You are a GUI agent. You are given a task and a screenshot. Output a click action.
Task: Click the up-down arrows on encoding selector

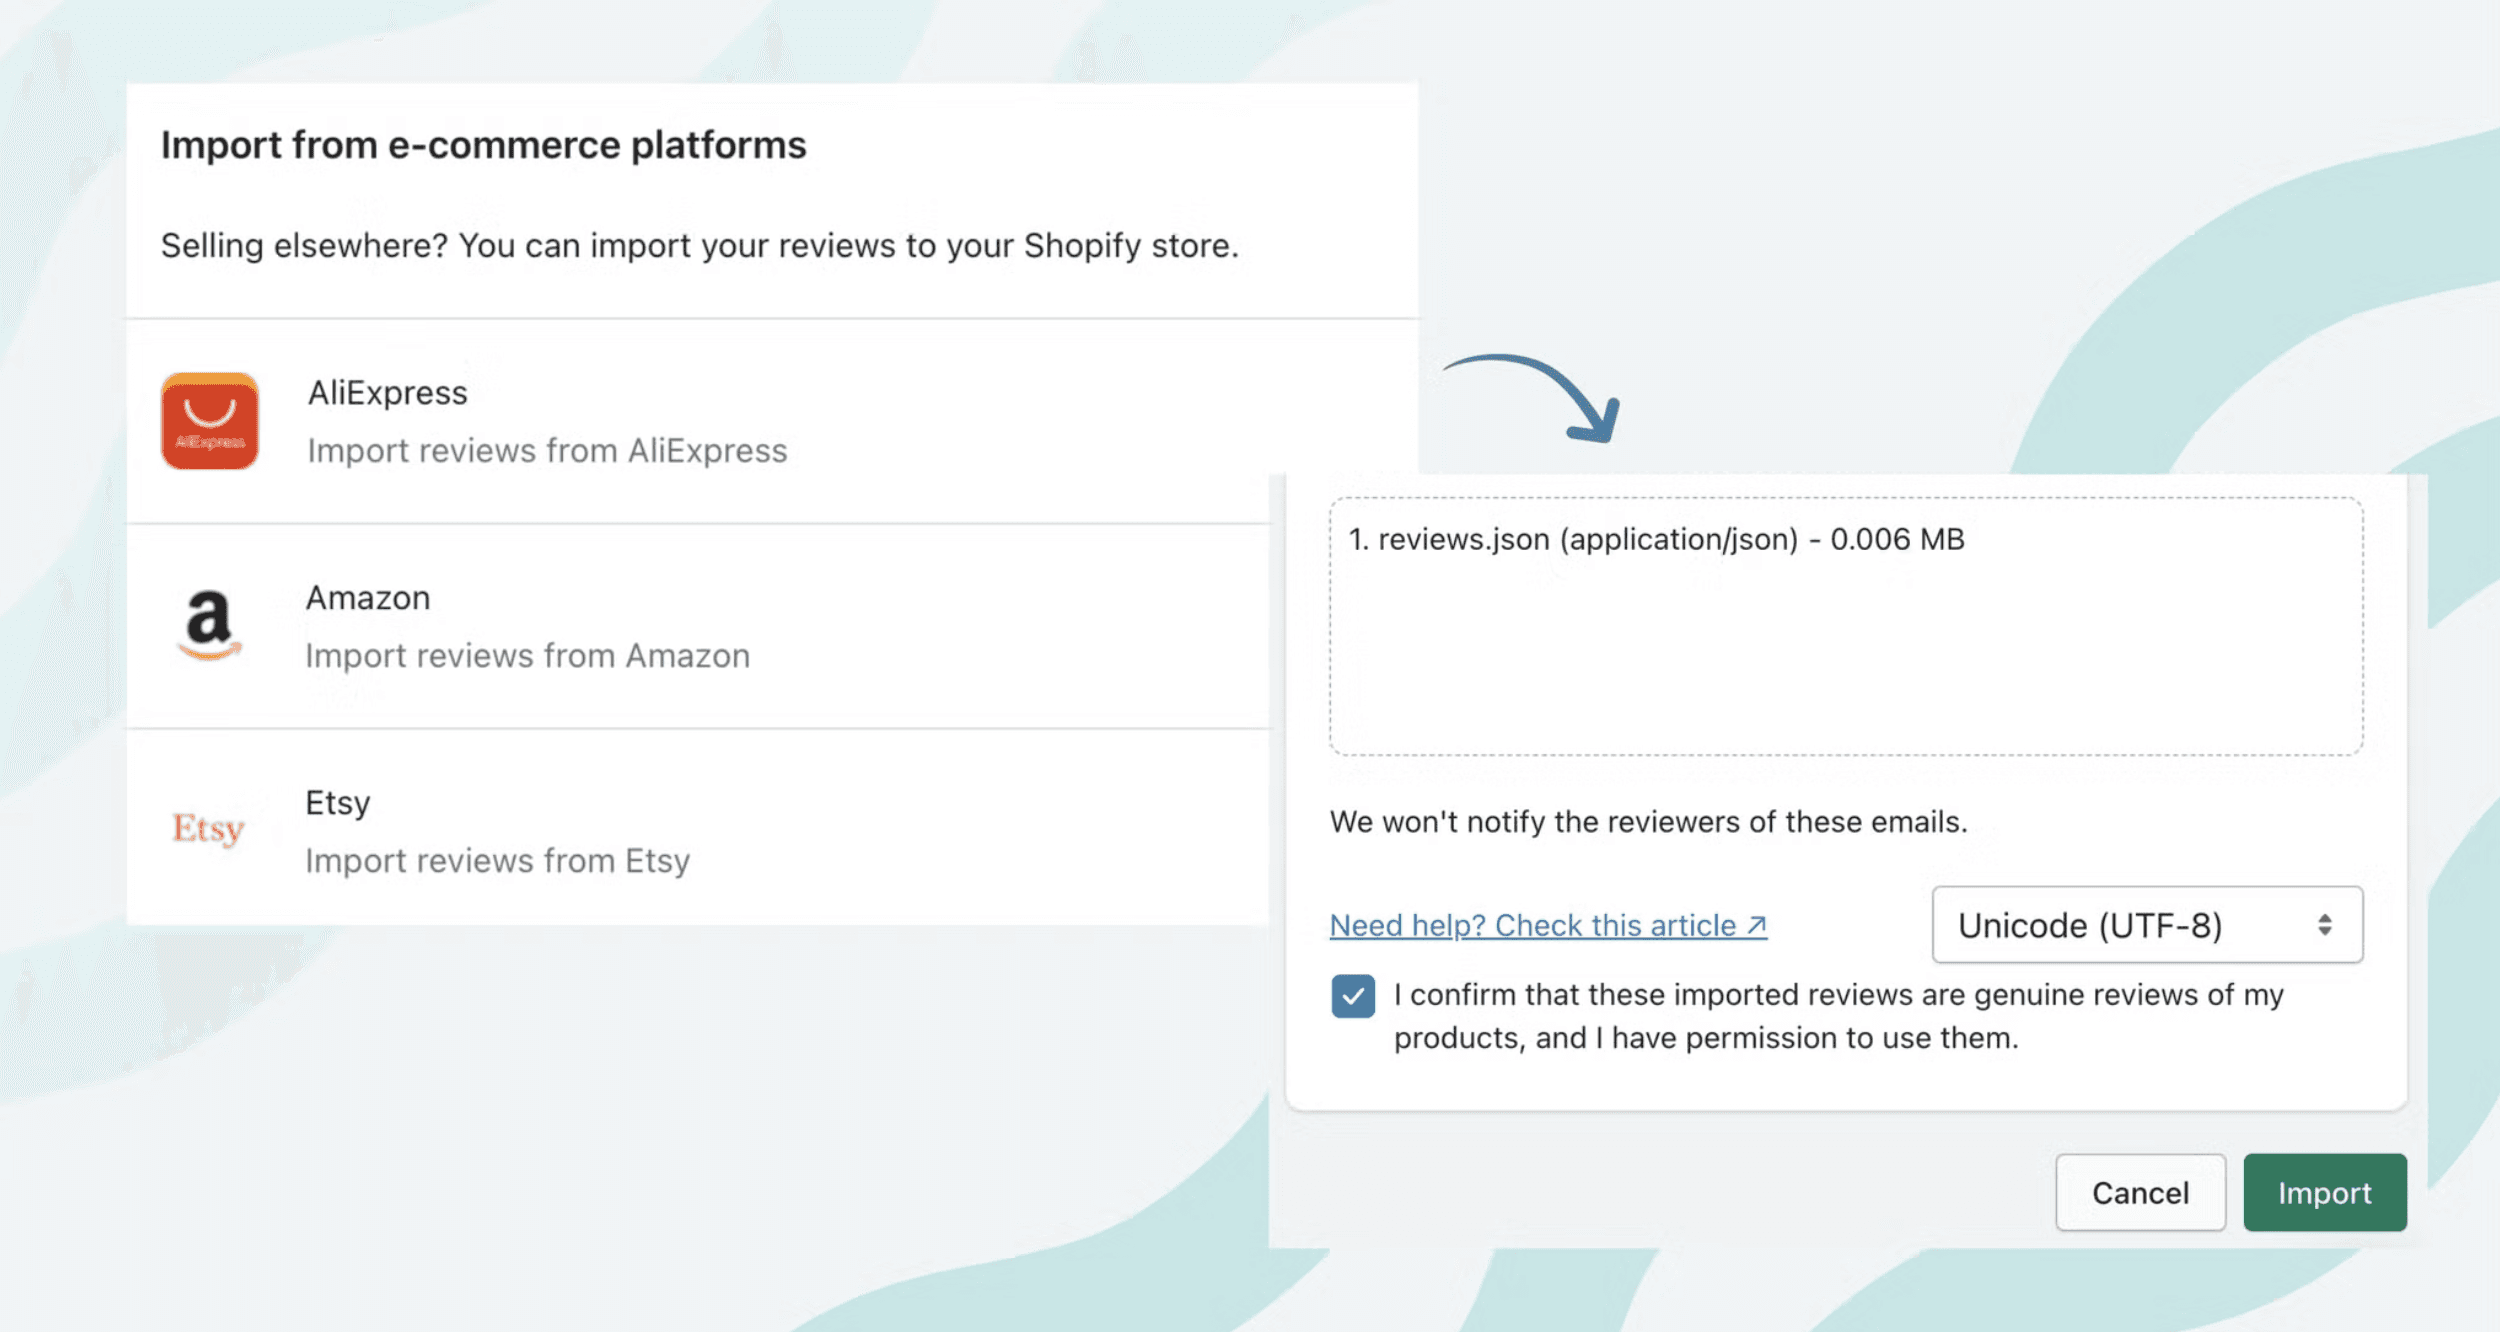[2324, 925]
